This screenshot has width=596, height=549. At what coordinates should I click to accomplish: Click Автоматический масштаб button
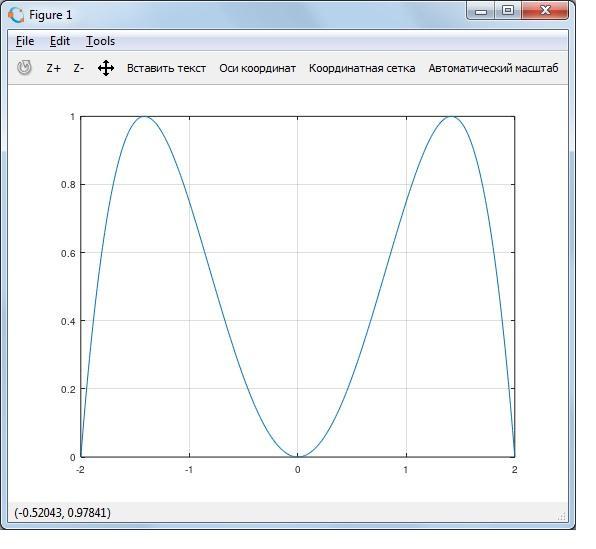pos(493,68)
